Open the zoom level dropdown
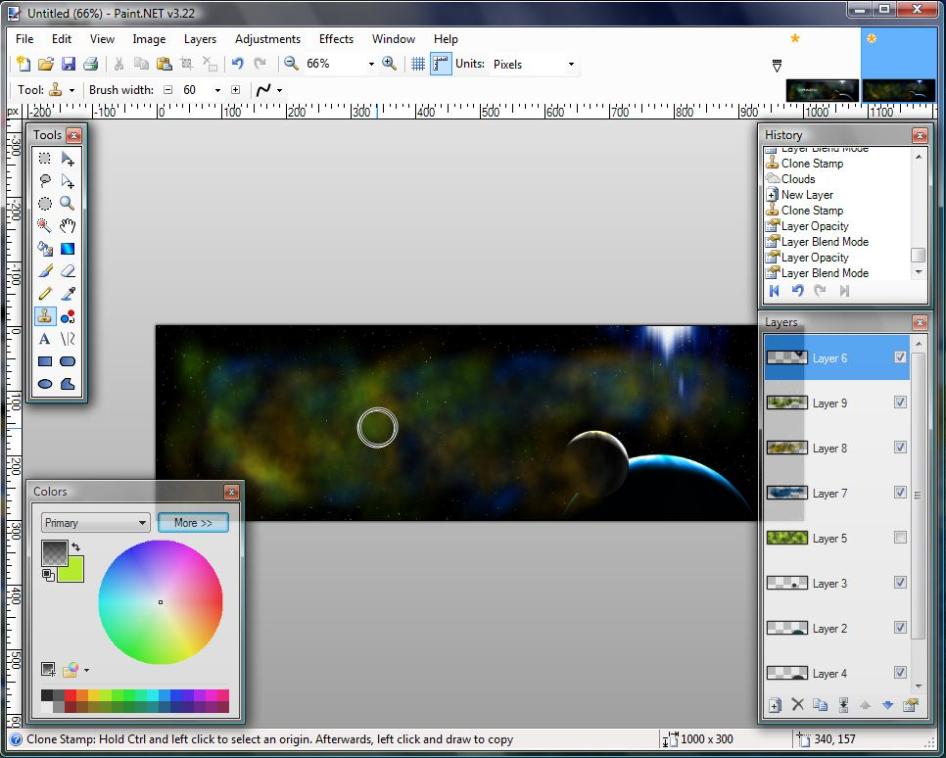Image resolution: width=946 pixels, height=758 pixels. [x=371, y=64]
